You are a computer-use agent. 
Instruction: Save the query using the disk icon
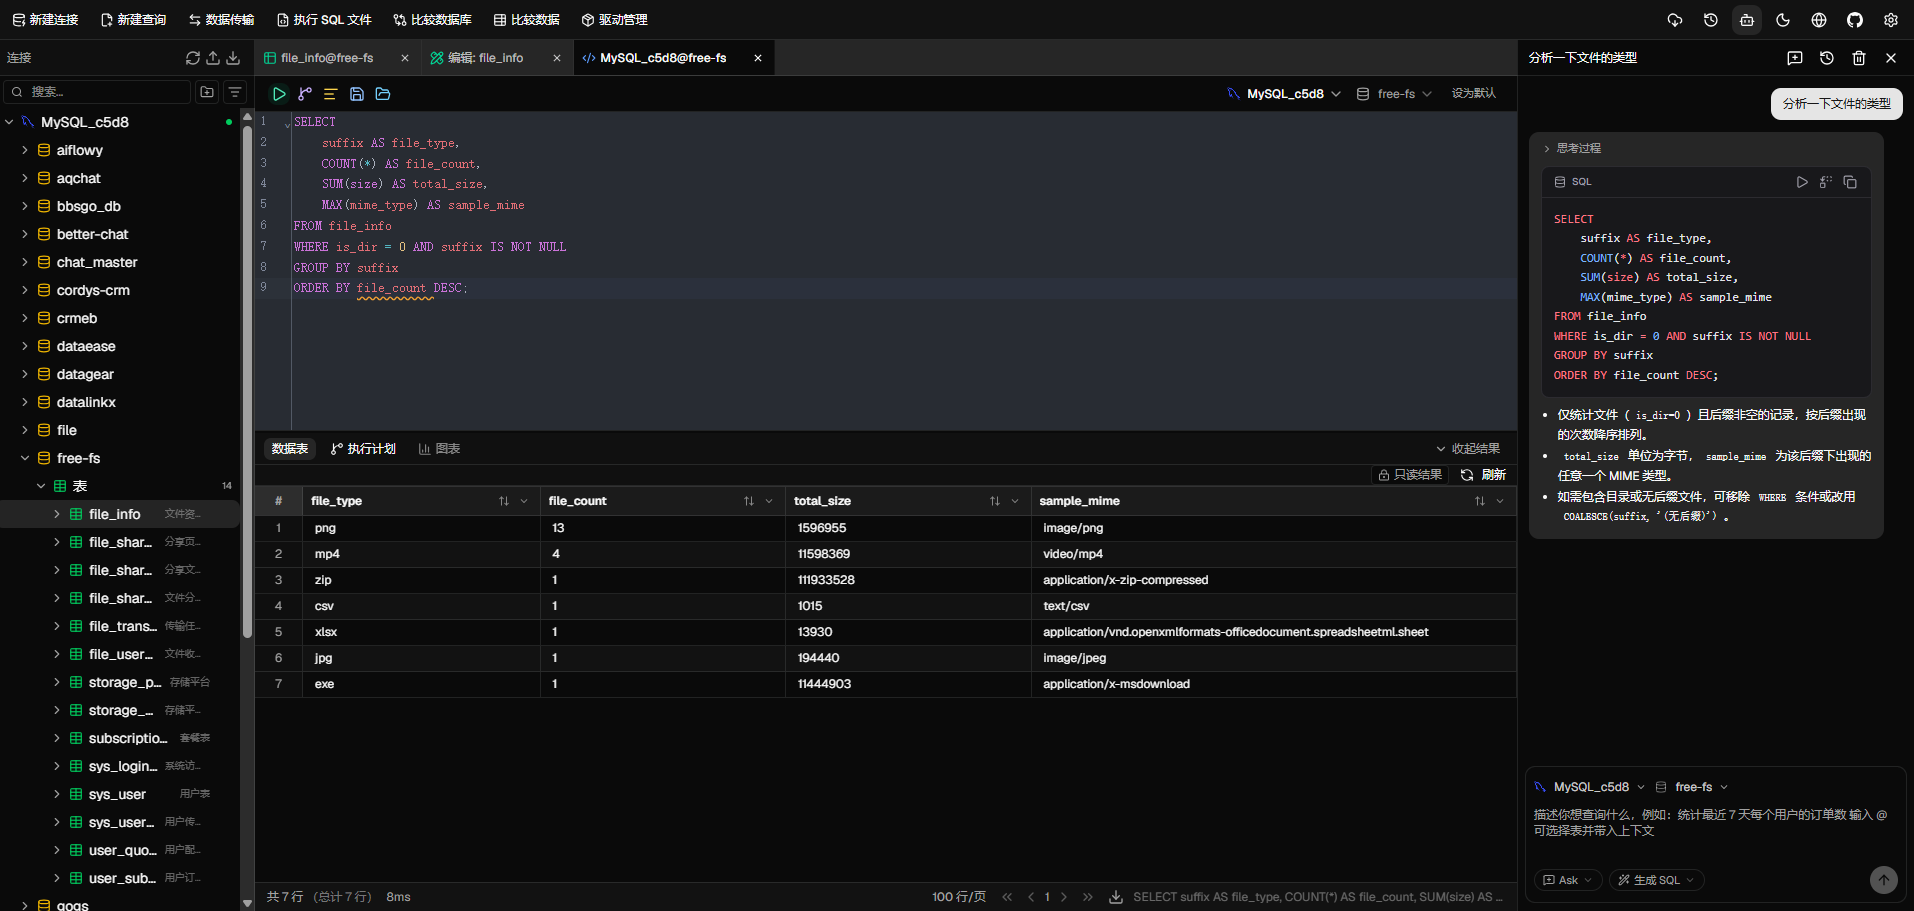(x=356, y=94)
